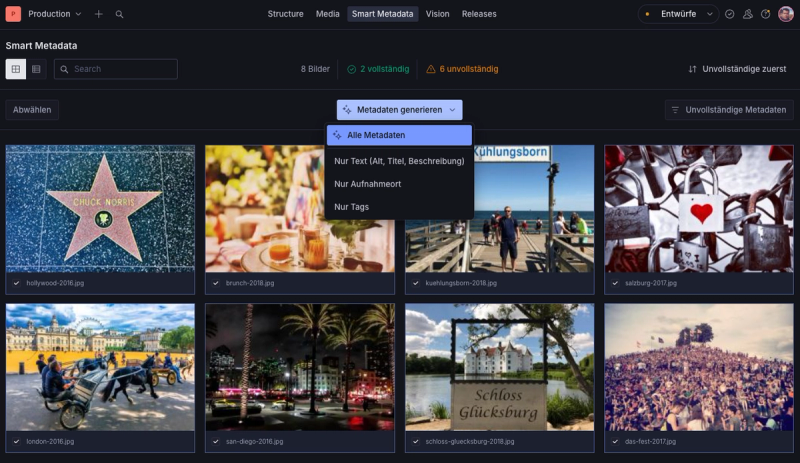800x463 pixels.
Task: Open the Vision tab
Action: click(438, 14)
